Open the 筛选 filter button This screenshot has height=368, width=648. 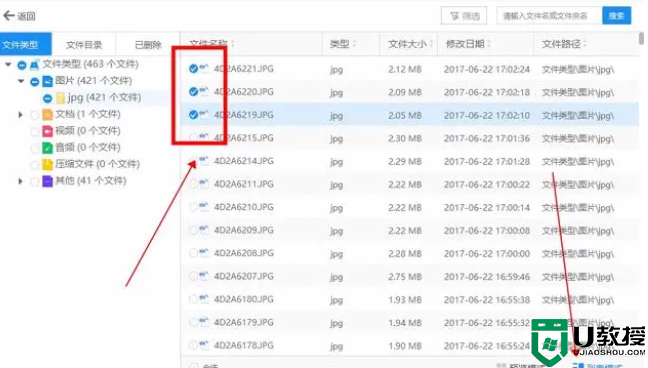(x=464, y=16)
